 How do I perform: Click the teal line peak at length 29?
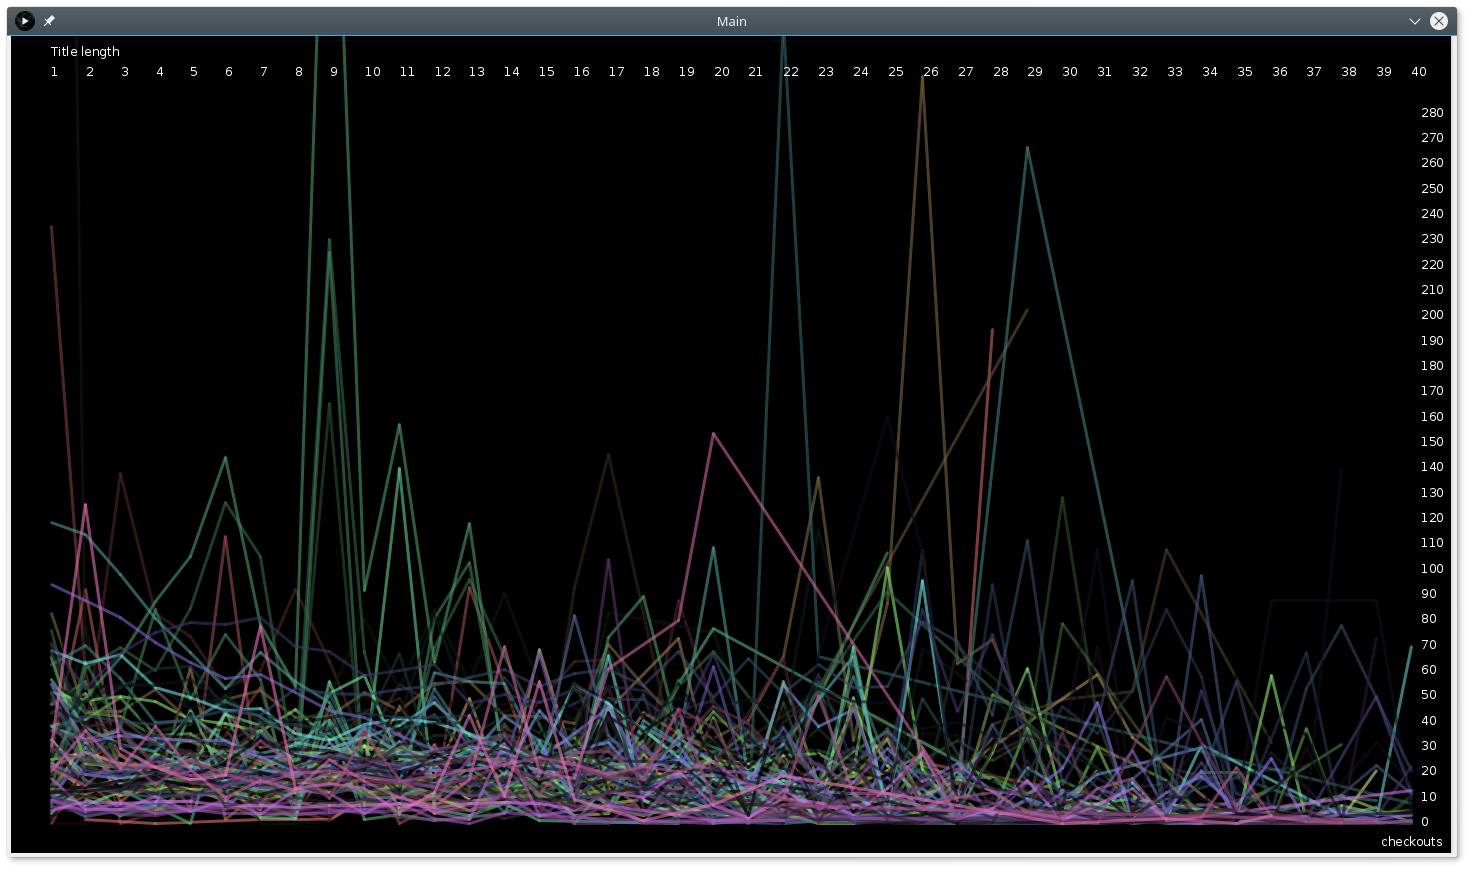click(1027, 148)
